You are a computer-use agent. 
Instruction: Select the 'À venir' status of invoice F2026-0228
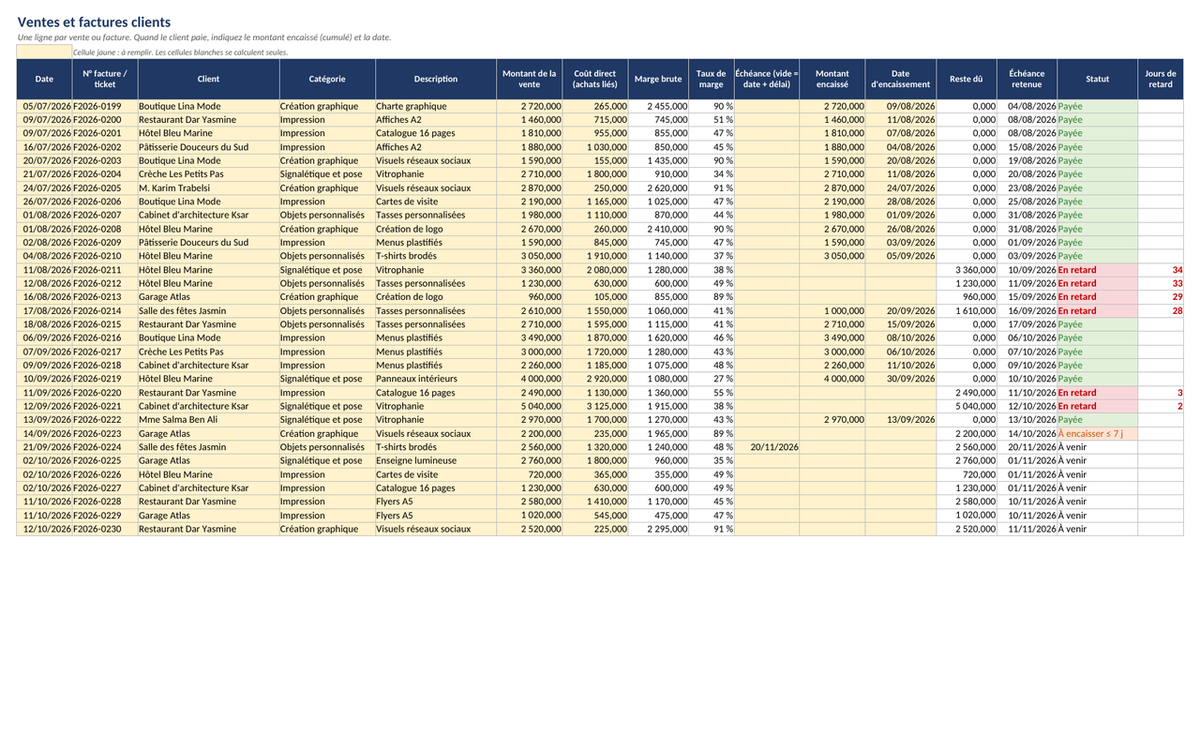pyautogui.click(x=1097, y=502)
